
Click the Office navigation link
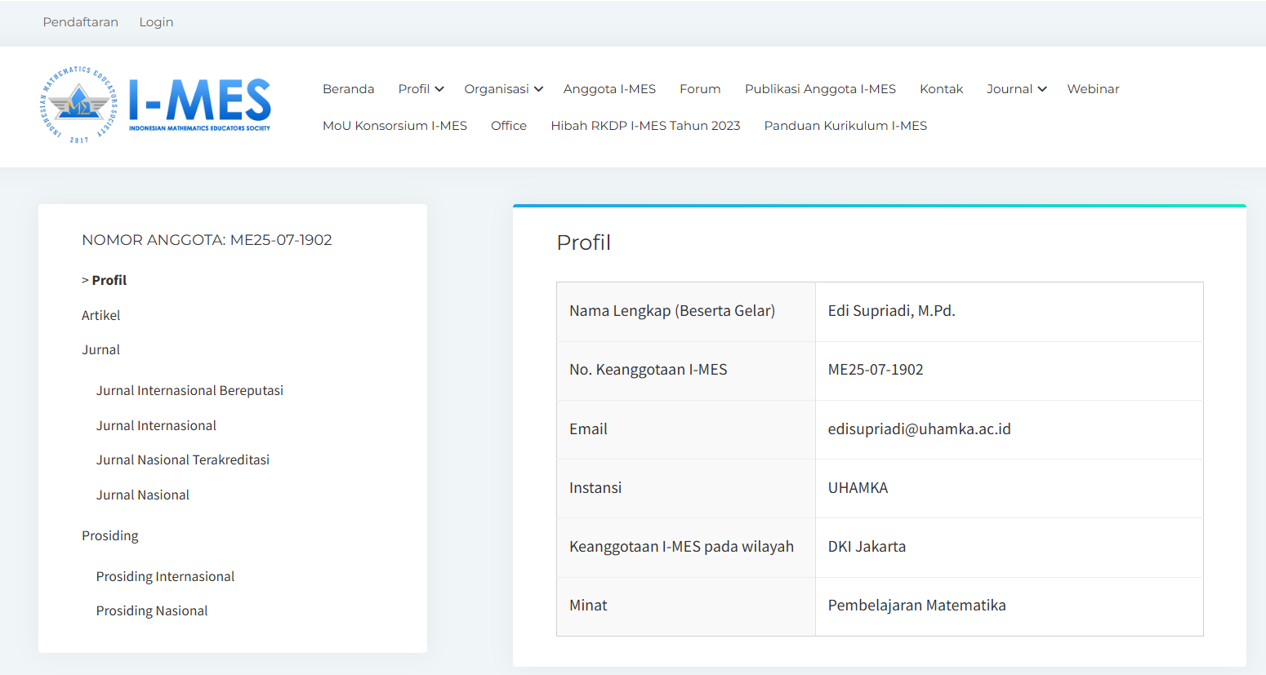508,126
